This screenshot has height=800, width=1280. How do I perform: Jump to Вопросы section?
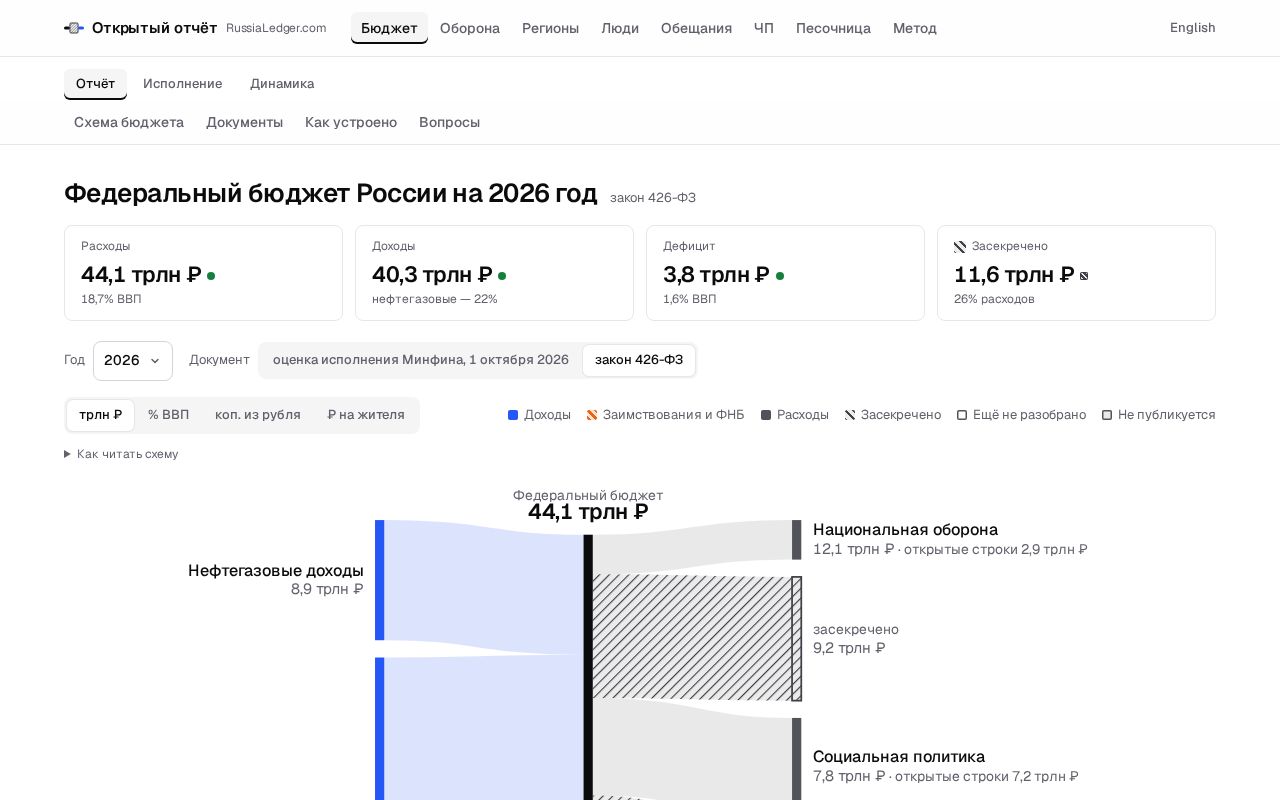(x=450, y=122)
